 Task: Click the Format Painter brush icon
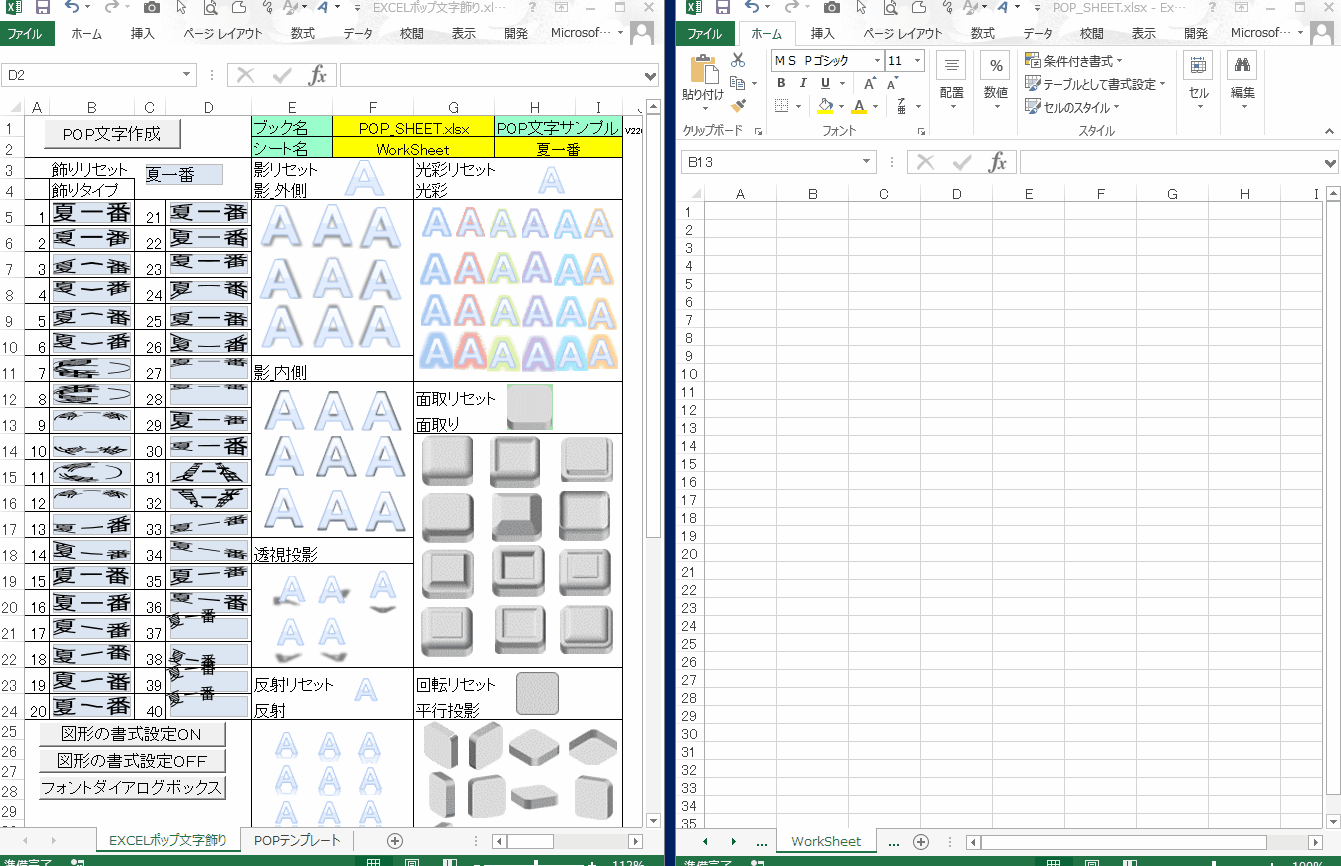(x=738, y=105)
